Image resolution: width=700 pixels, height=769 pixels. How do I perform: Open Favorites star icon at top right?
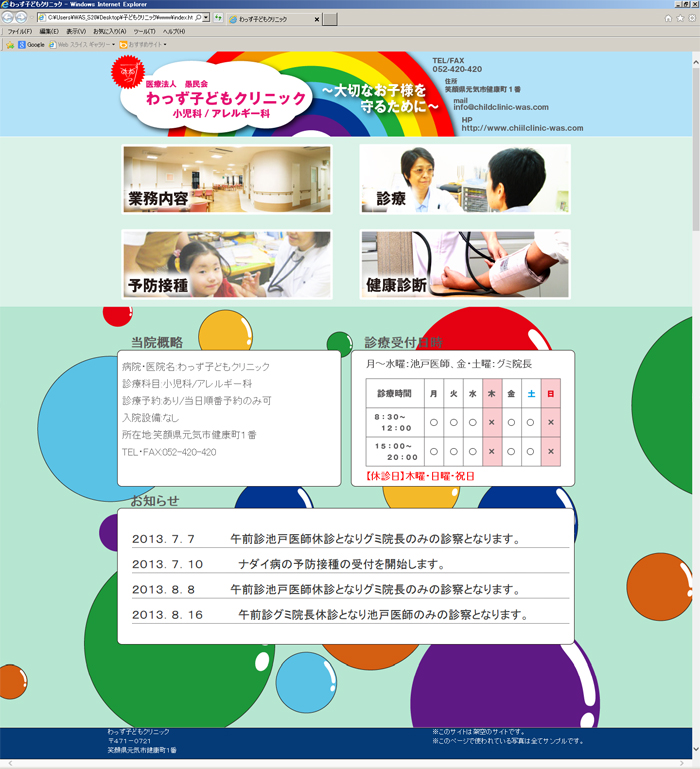point(680,18)
